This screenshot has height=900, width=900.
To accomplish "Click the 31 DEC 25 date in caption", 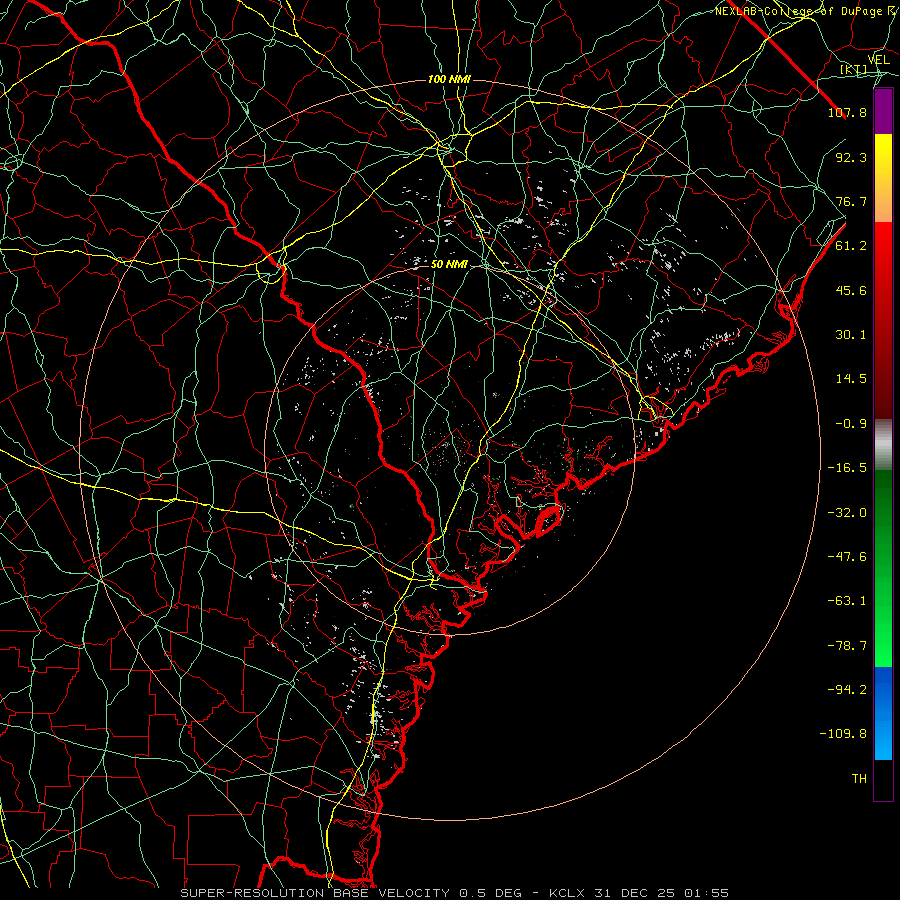I will click(635, 893).
